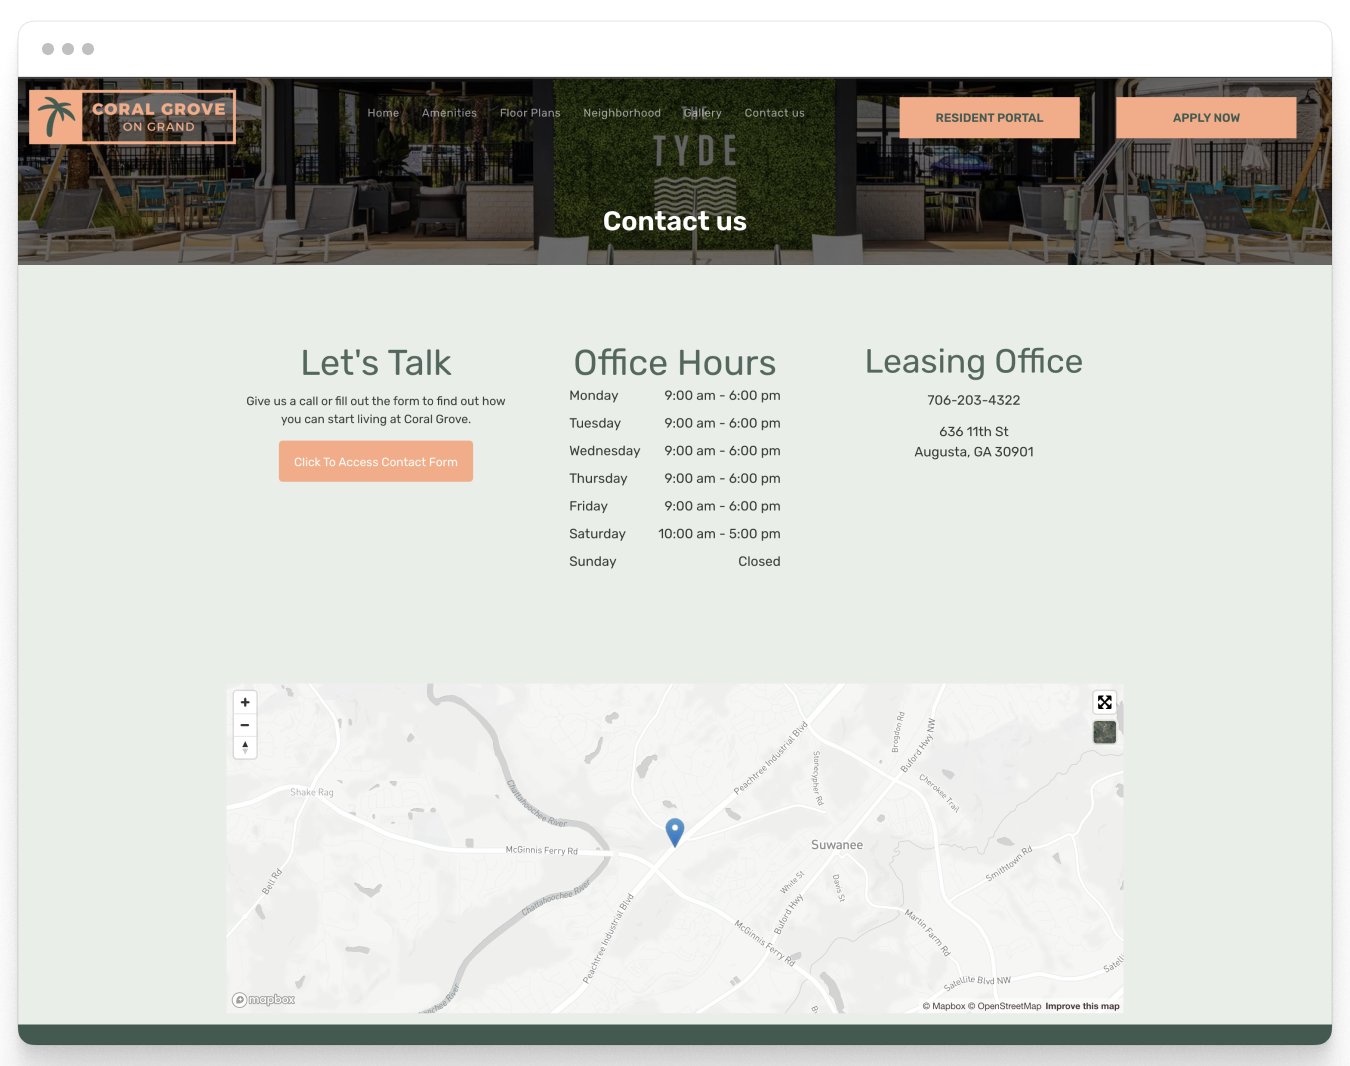
Task: Open the Resident Portal
Action: 989,117
